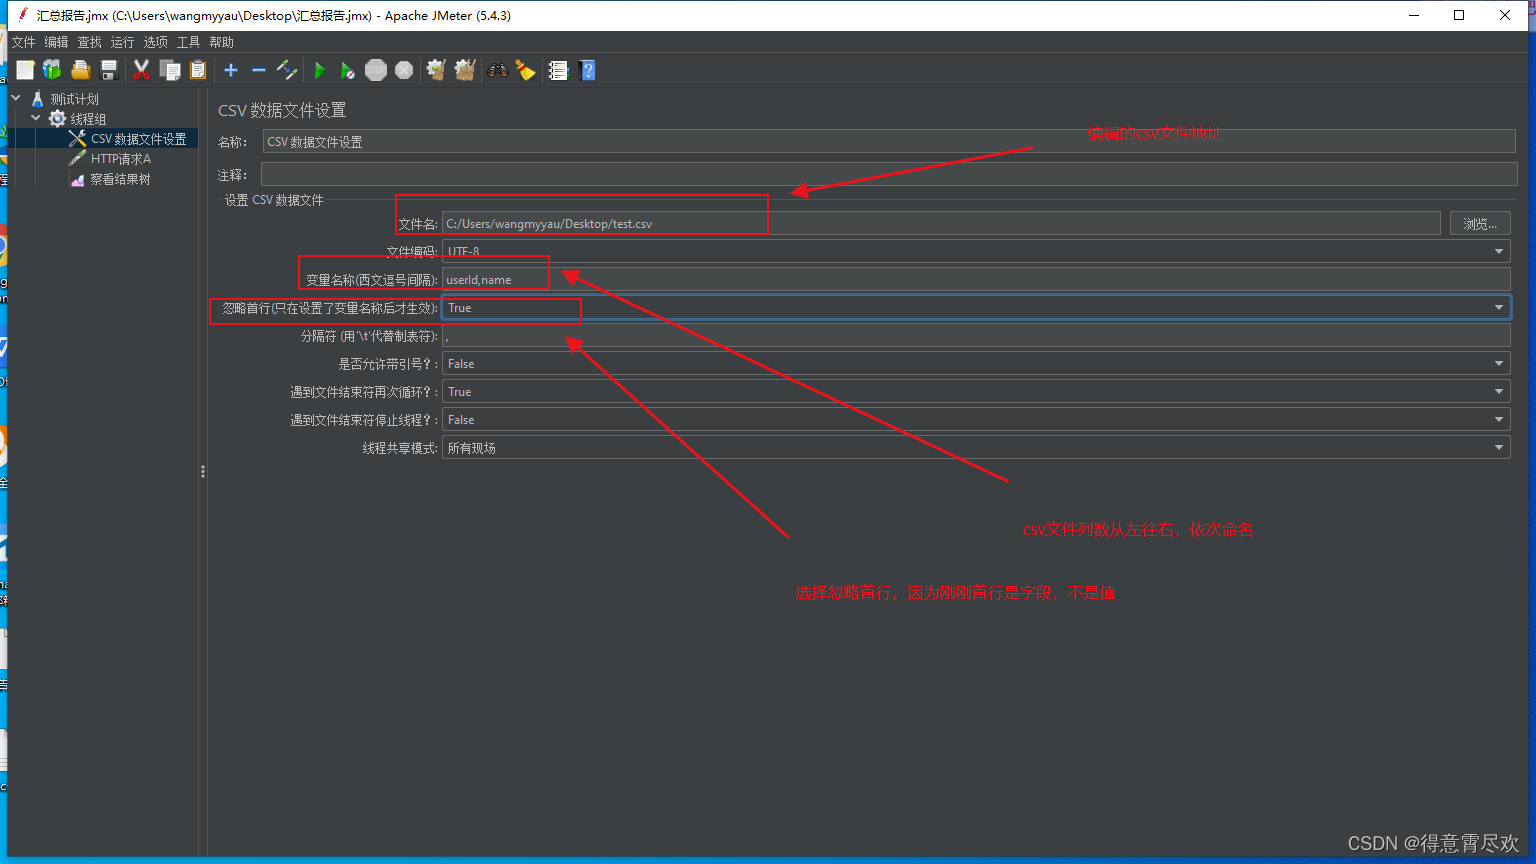Click the New test plan icon

(x=25, y=70)
